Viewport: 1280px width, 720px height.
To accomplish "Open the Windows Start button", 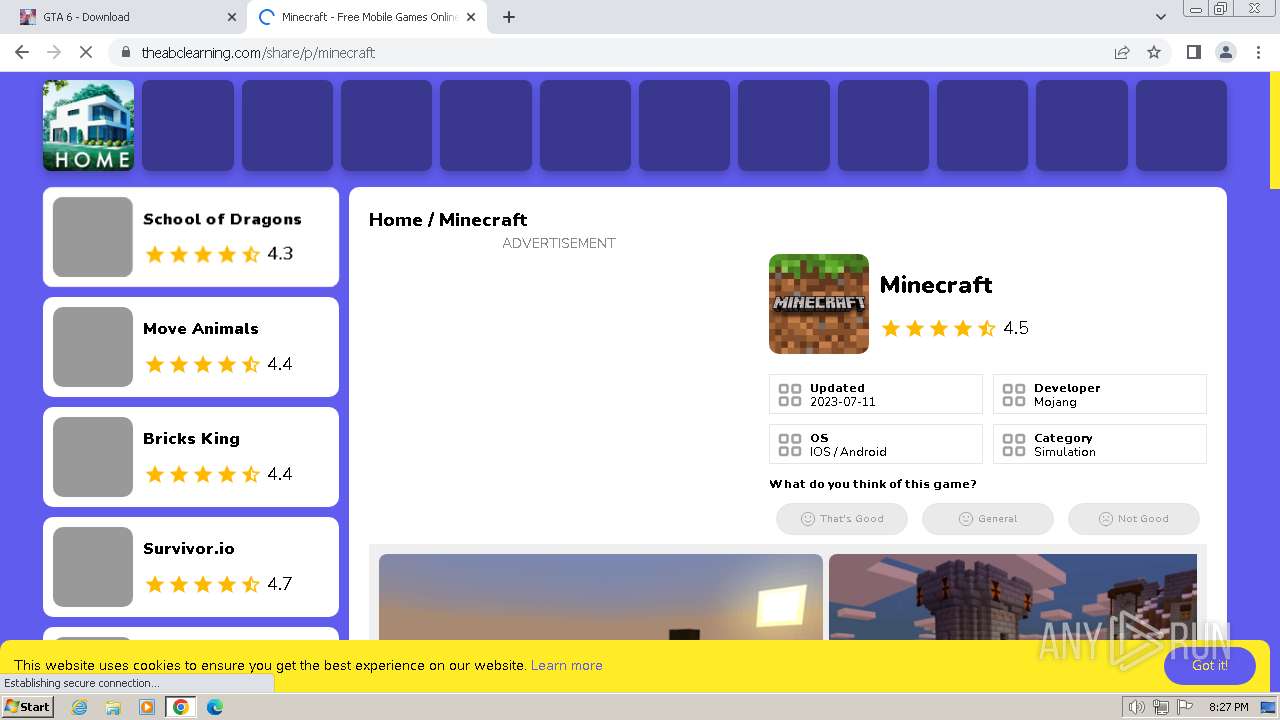I will point(28,706).
